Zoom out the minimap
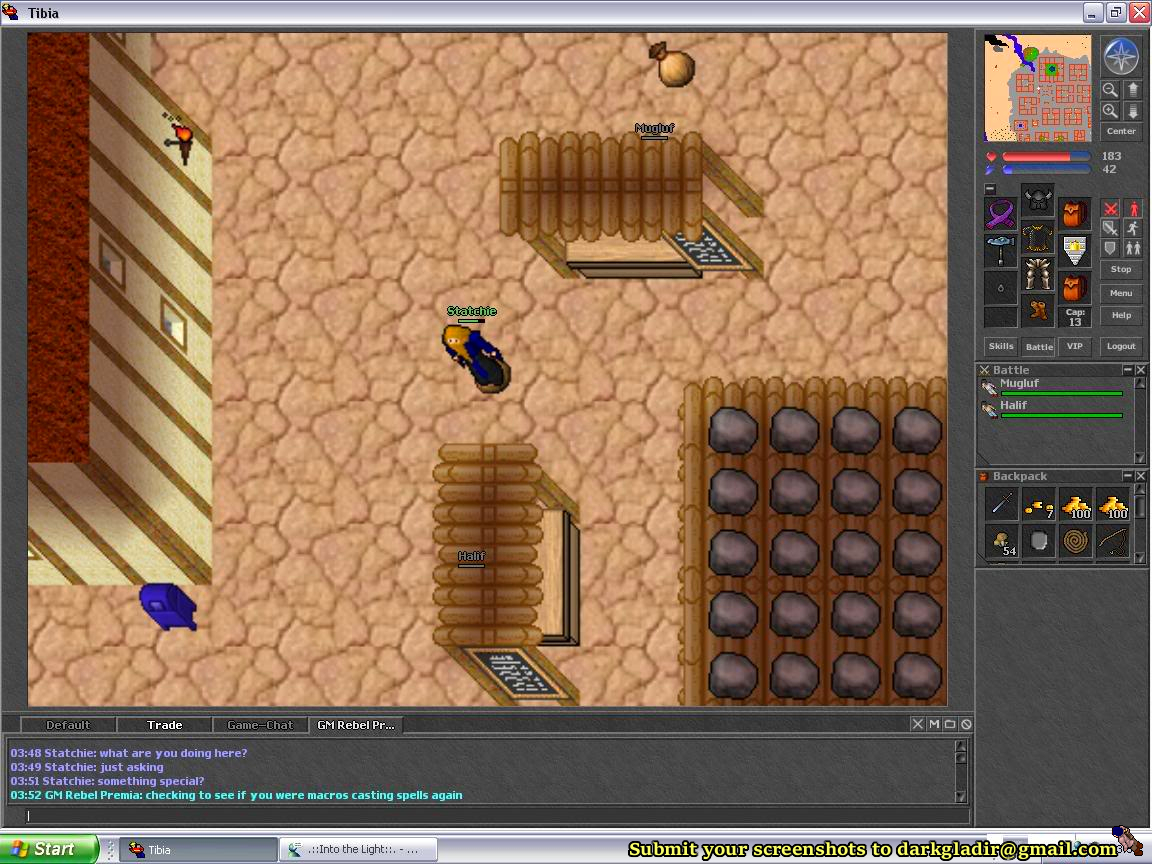Screen dimensions: 1152x864 click(x=1110, y=90)
